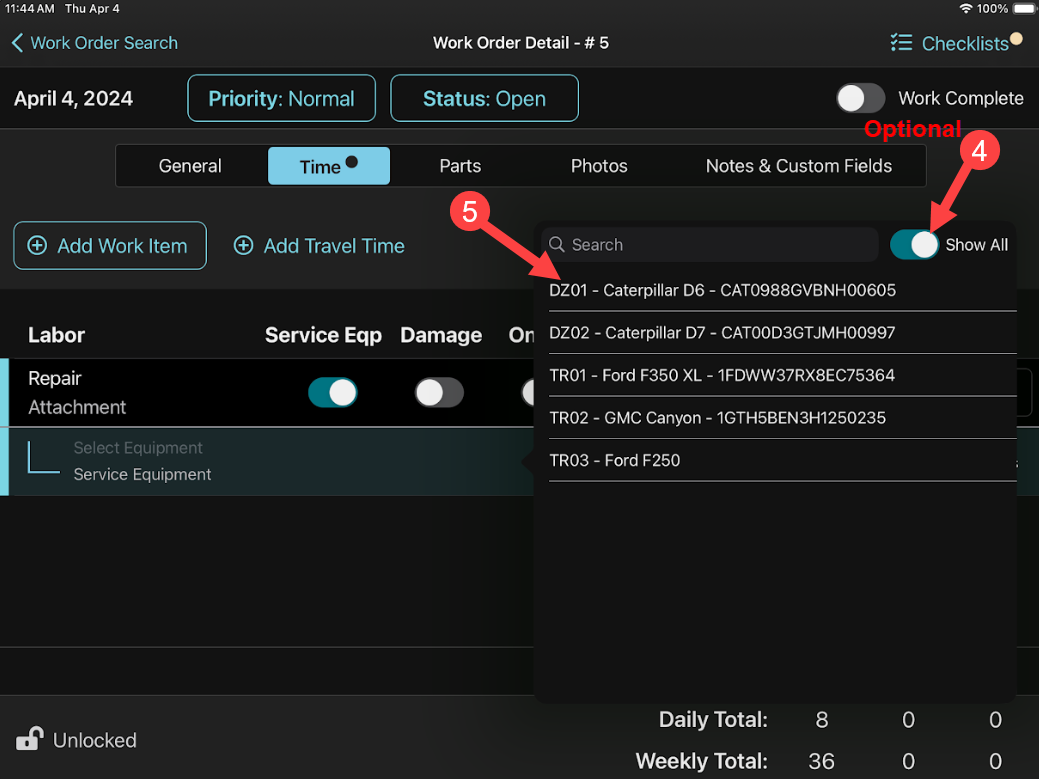
Task: Click the plus icon for Add Work Item
Action: pos(37,246)
